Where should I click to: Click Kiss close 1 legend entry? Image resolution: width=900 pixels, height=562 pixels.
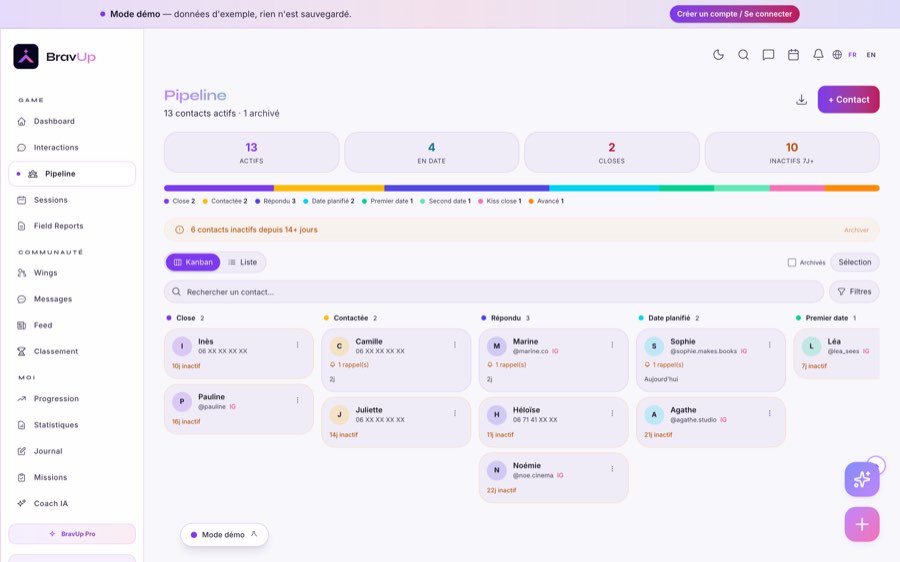[500, 201]
